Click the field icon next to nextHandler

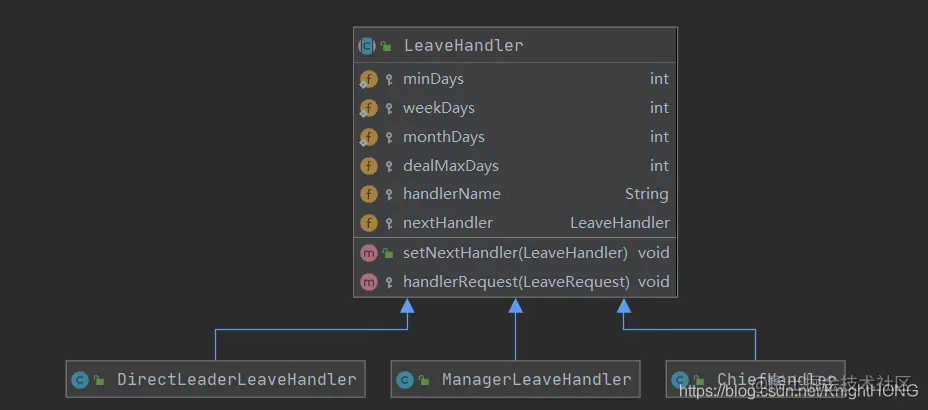pos(369,223)
